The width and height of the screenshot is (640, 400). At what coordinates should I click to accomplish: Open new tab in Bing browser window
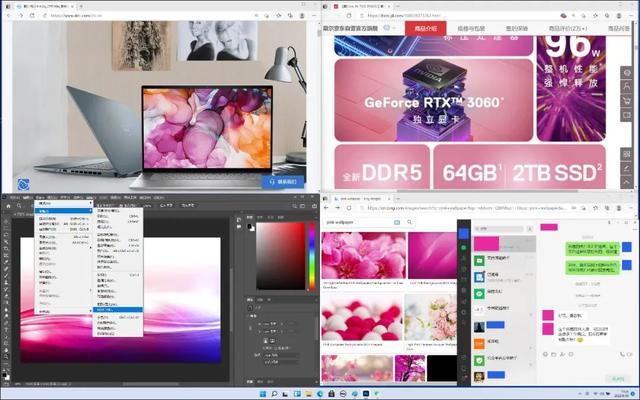(398, 198)
